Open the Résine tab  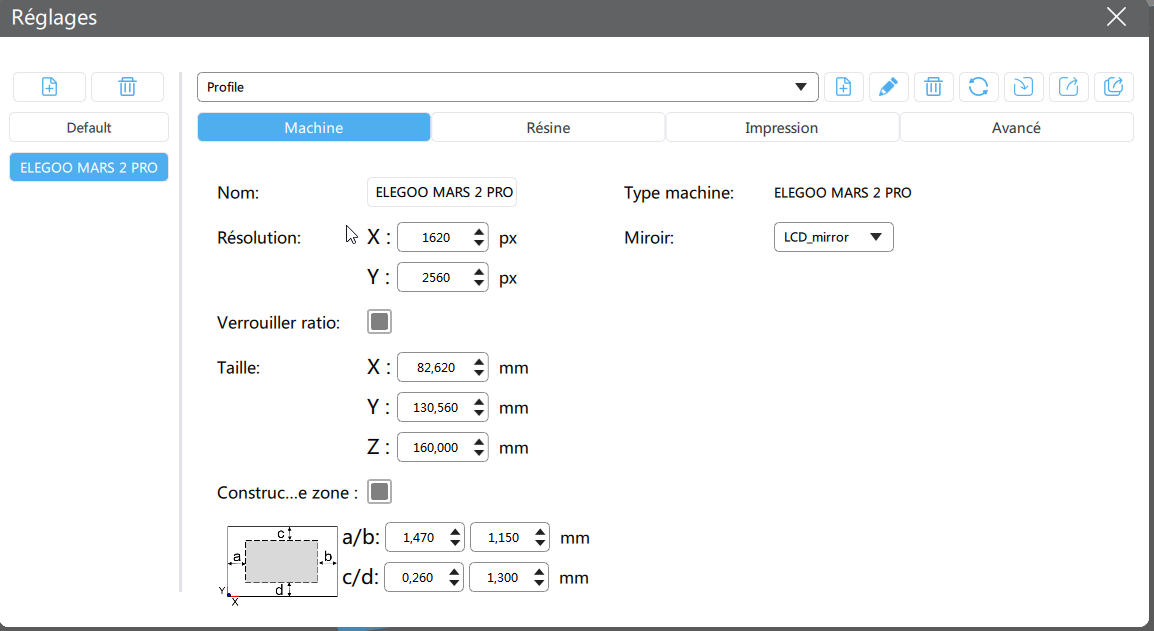pyautogui.click(x=548, y=127)
